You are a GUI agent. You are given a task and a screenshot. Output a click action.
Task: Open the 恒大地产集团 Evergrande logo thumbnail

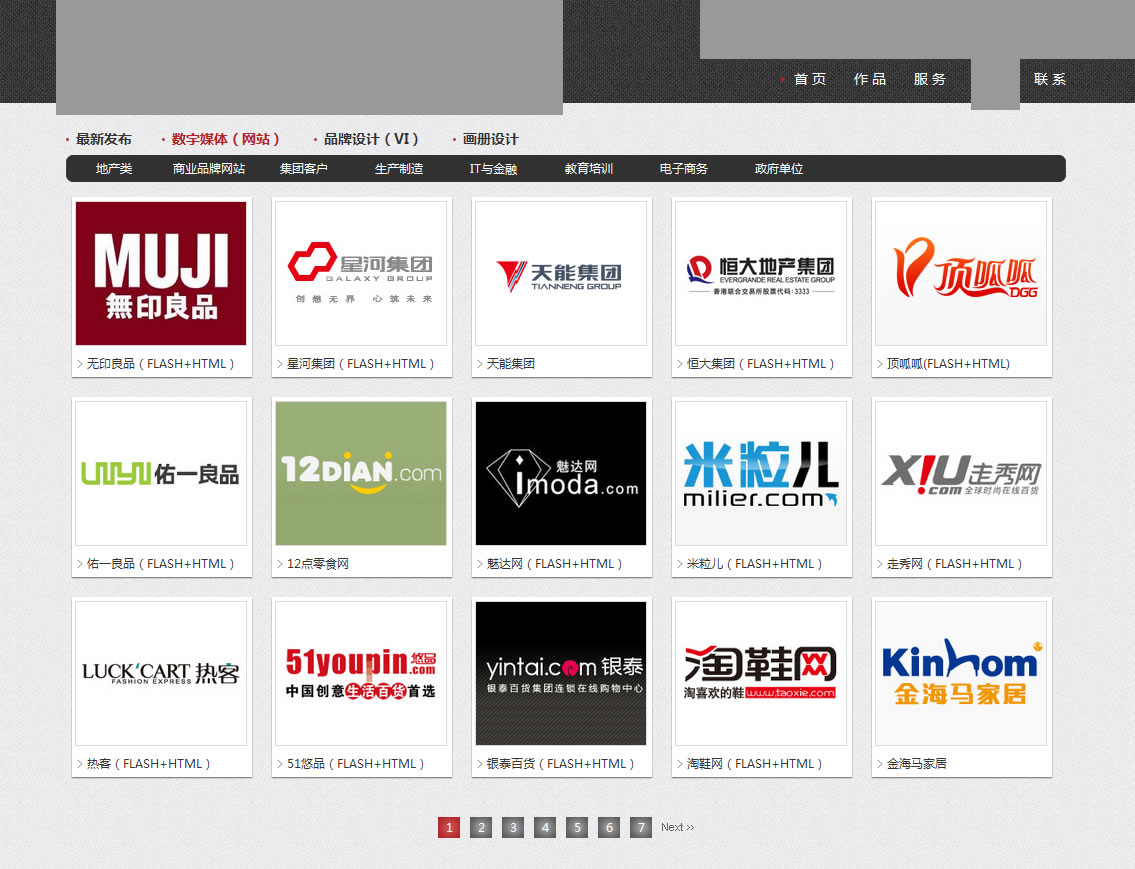click(x=761, y=274)
